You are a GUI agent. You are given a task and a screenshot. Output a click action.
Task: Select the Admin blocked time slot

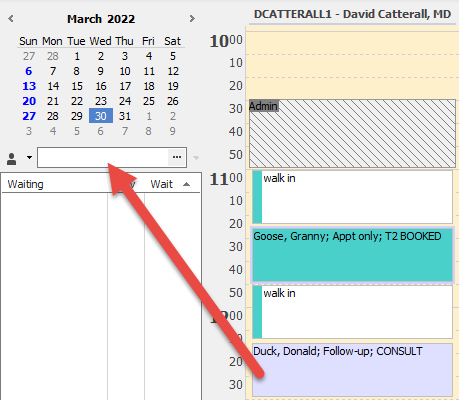click(x=352, y=133)
